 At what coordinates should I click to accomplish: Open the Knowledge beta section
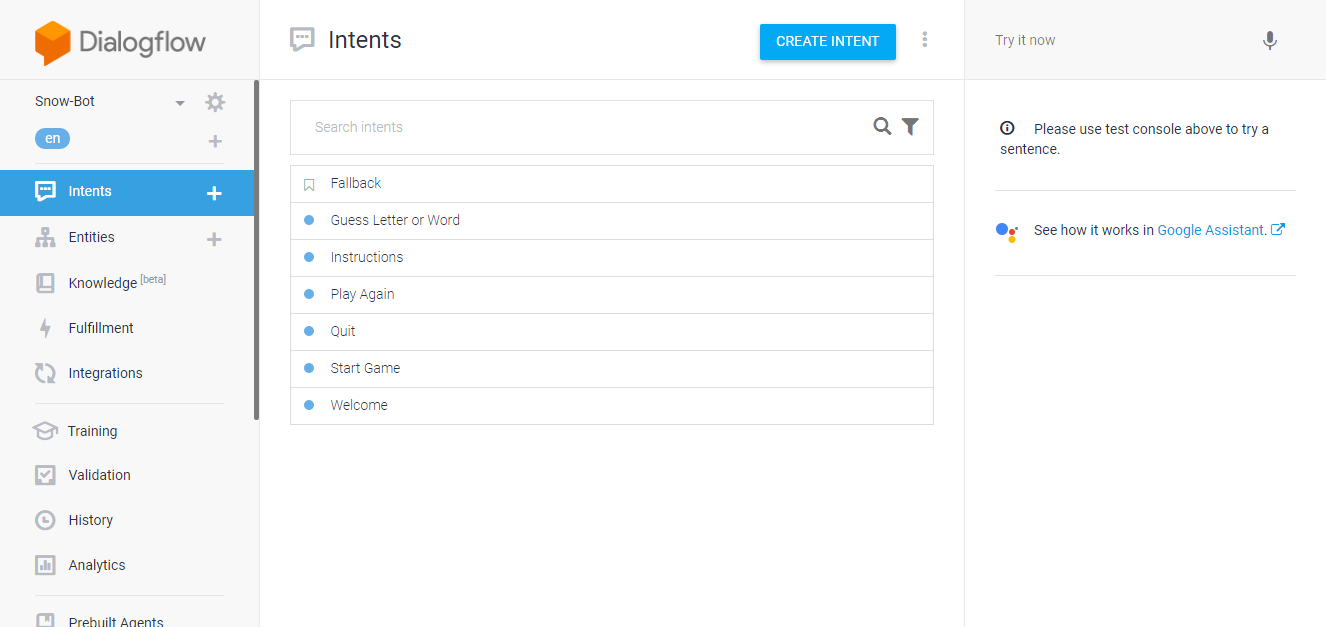(x=102, y=283)
